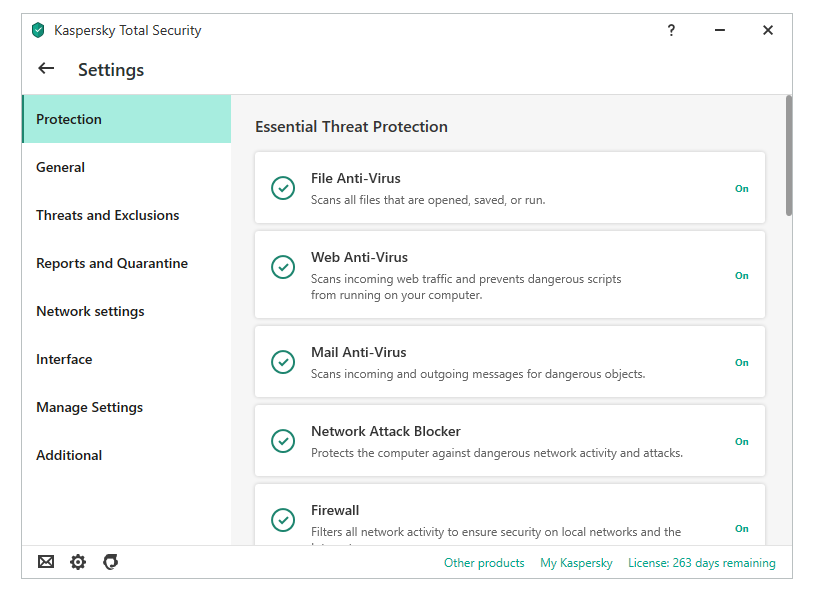This screenshot has width=813, height=596.
Task: Open Firewall settings title
Action: 335,510
